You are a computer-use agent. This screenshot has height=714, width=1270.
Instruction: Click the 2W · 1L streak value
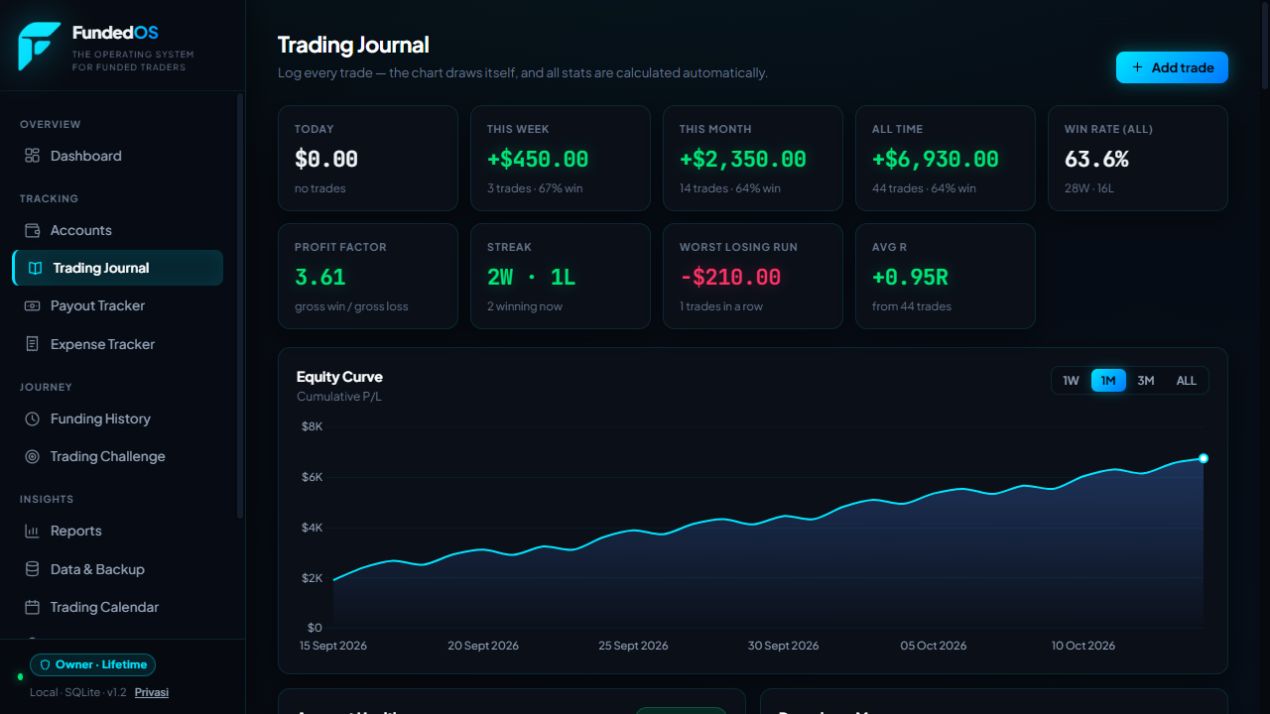pyautogui.click(x=531, y=277)
